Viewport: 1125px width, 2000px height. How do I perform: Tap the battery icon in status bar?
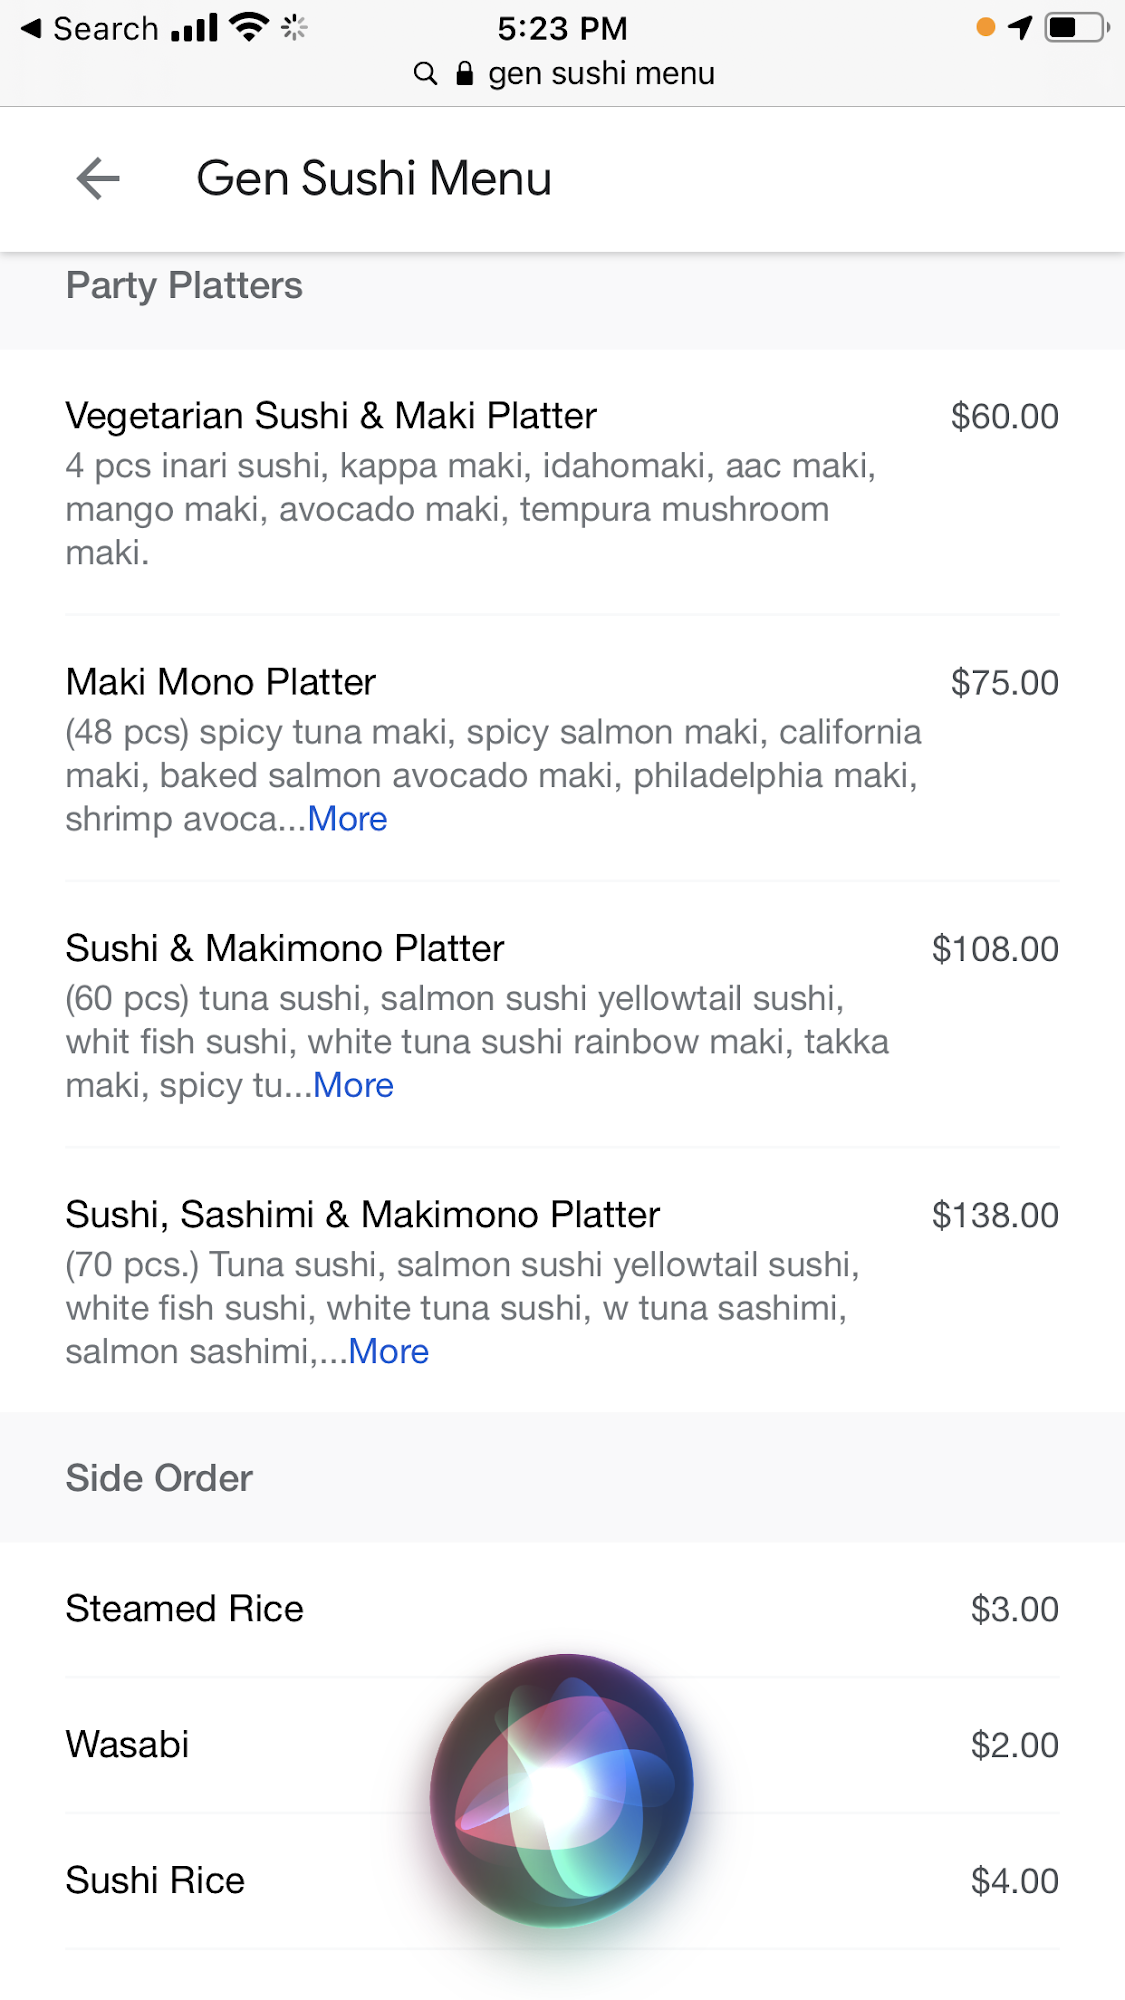(1076, 28)
